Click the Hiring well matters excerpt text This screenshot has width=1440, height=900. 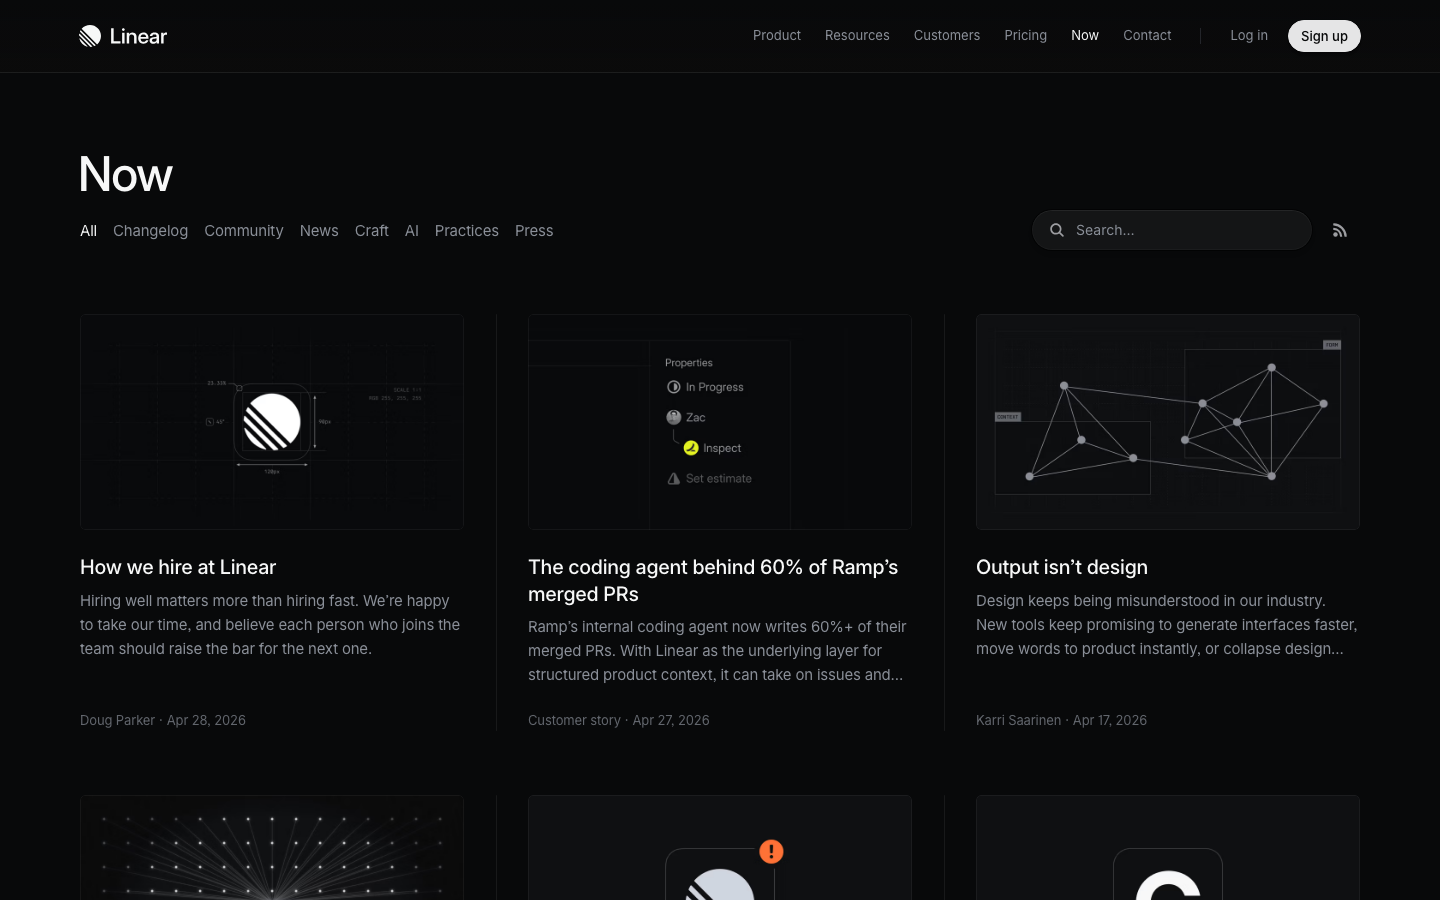pos(270,625)
